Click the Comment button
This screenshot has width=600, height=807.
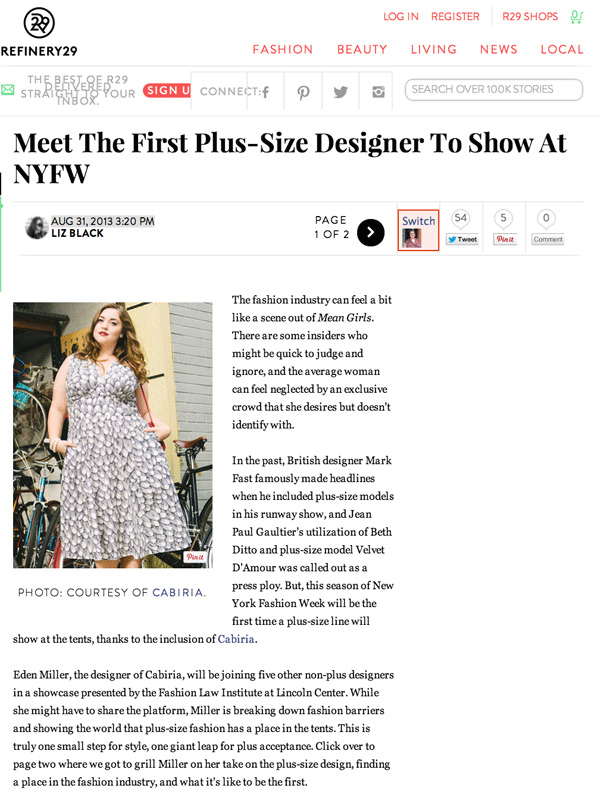548,239
